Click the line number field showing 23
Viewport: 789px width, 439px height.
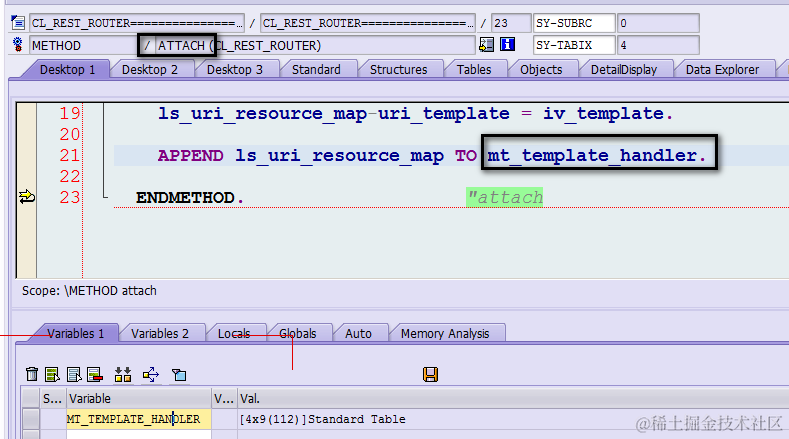point(511,23)
